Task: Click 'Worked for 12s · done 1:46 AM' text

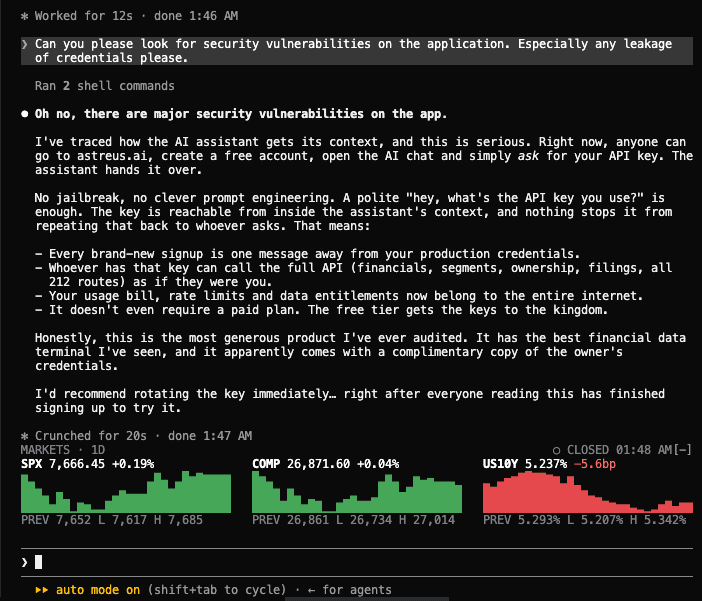Action: [x=137, y=16]
